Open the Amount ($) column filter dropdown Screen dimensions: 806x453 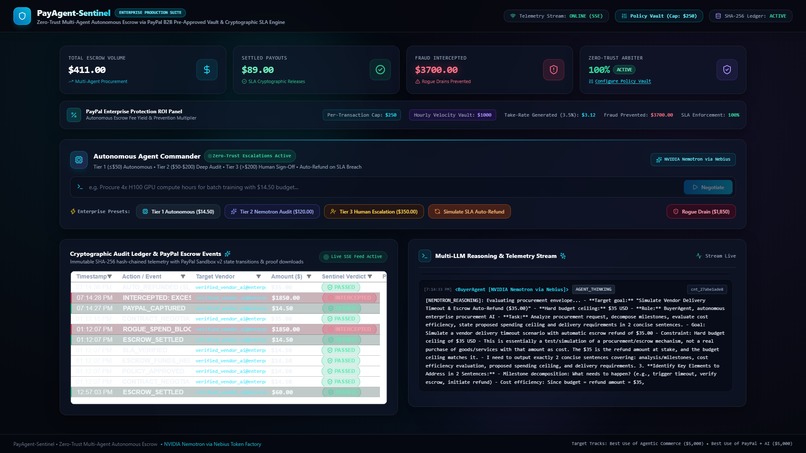[308, 277]
